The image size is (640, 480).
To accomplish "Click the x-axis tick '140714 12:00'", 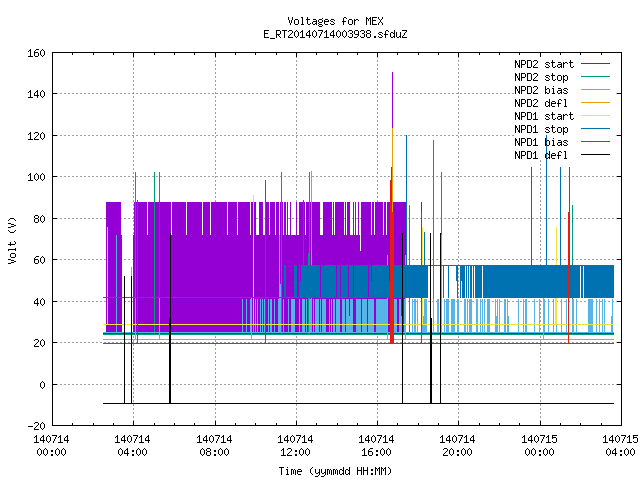I will coord(296,446).
